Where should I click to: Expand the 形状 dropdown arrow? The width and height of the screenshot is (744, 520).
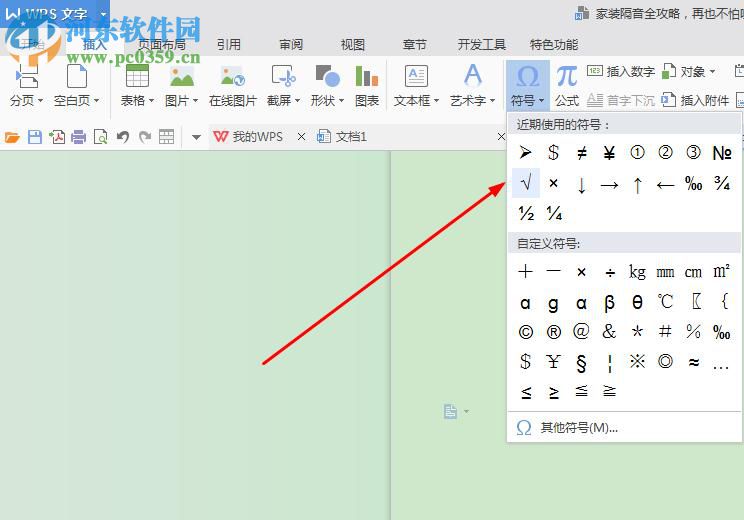[x=341, y=101]
